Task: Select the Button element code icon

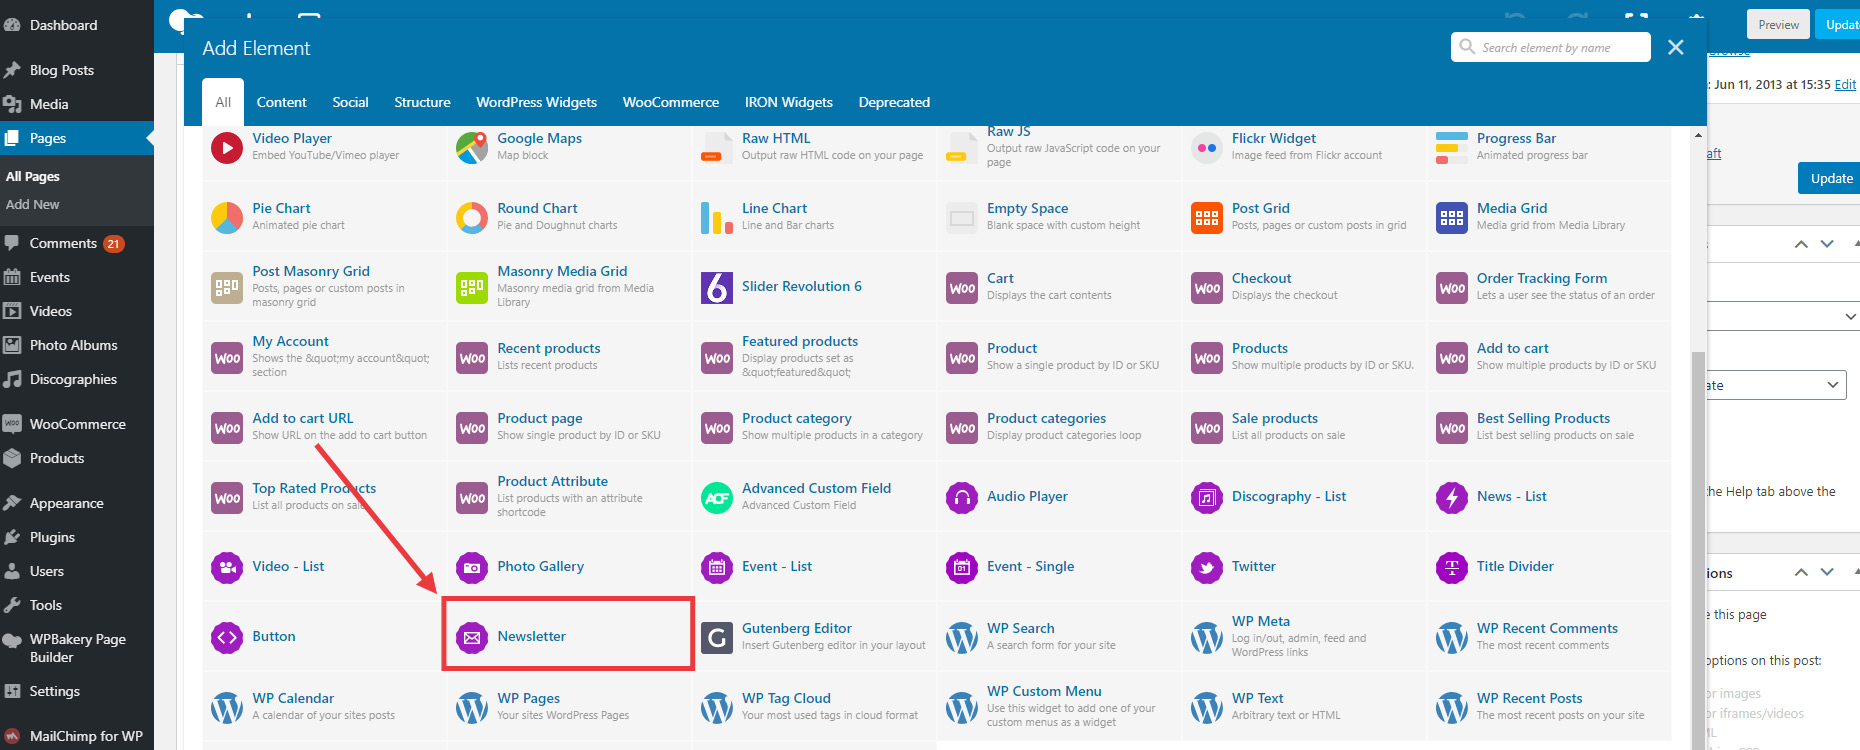Action: [x=227, y=638]
